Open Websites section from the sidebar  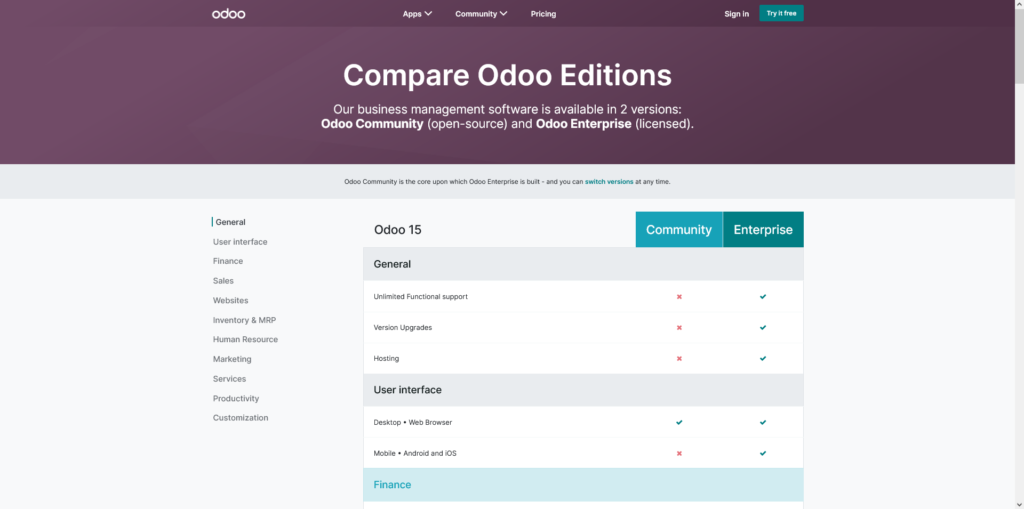[231, 301]
